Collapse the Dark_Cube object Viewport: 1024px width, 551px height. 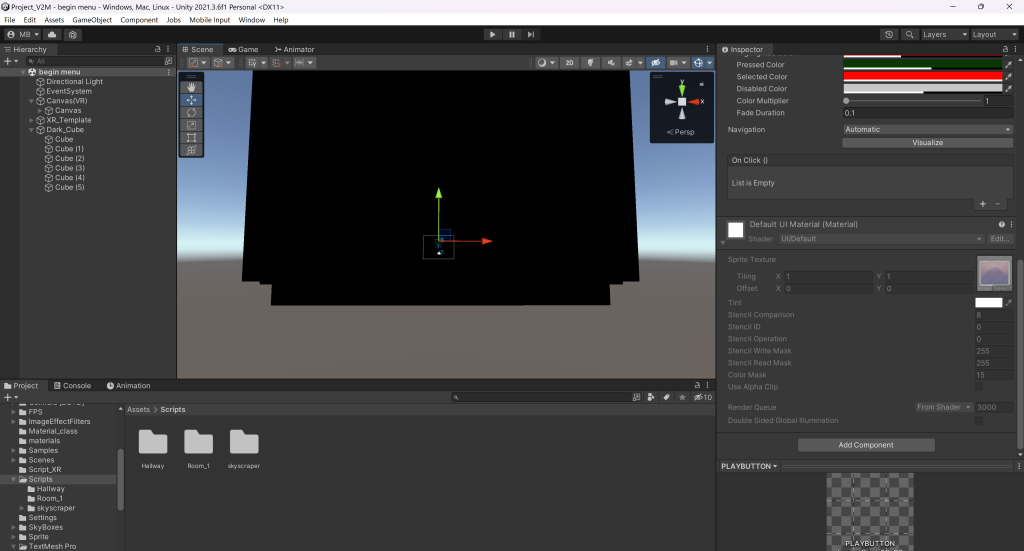pos(31,130)
